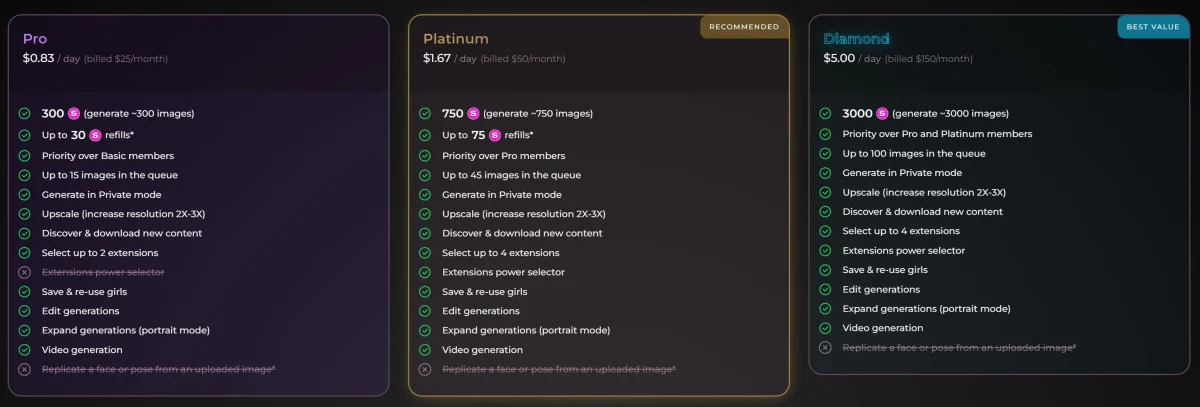This screenshot has height=407, width=1200.
Task: Select the Platinum plan title
Action: coord(455,39)
